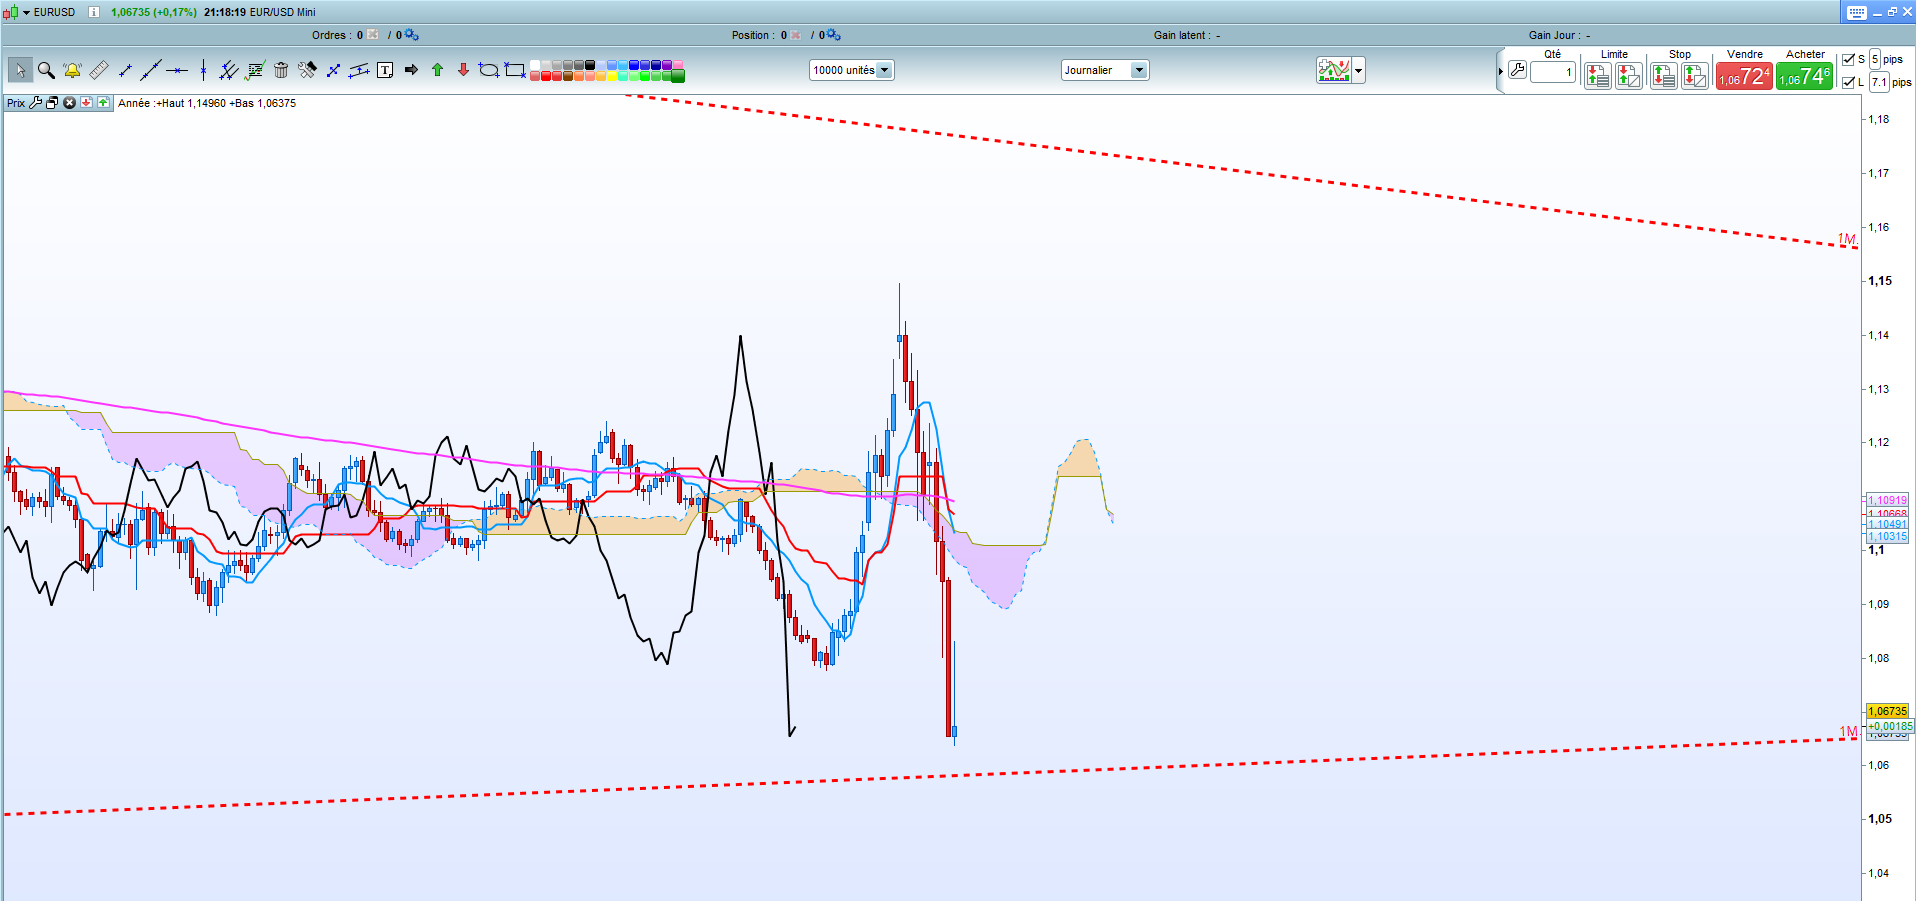This screenshot has height=901, width=1916.
Task: Click the upper 1M trendline label
Action: 1846,239
